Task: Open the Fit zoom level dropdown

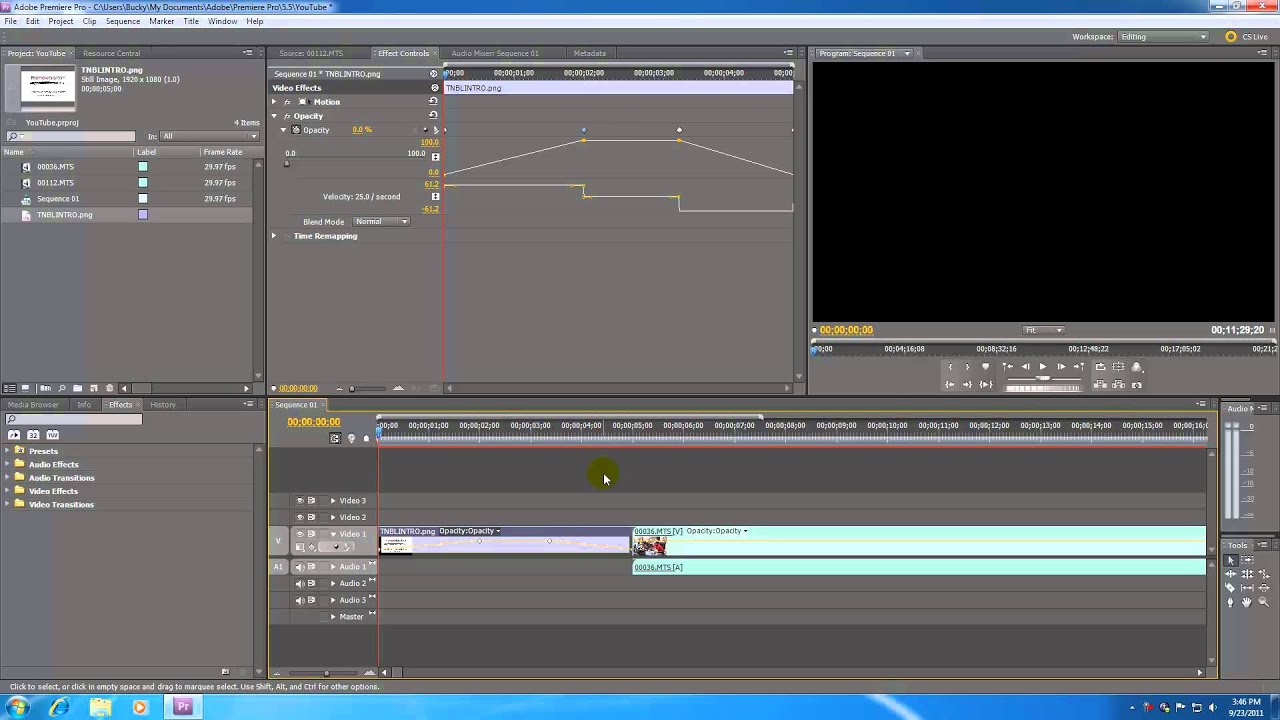Action: click(1043, 330)
